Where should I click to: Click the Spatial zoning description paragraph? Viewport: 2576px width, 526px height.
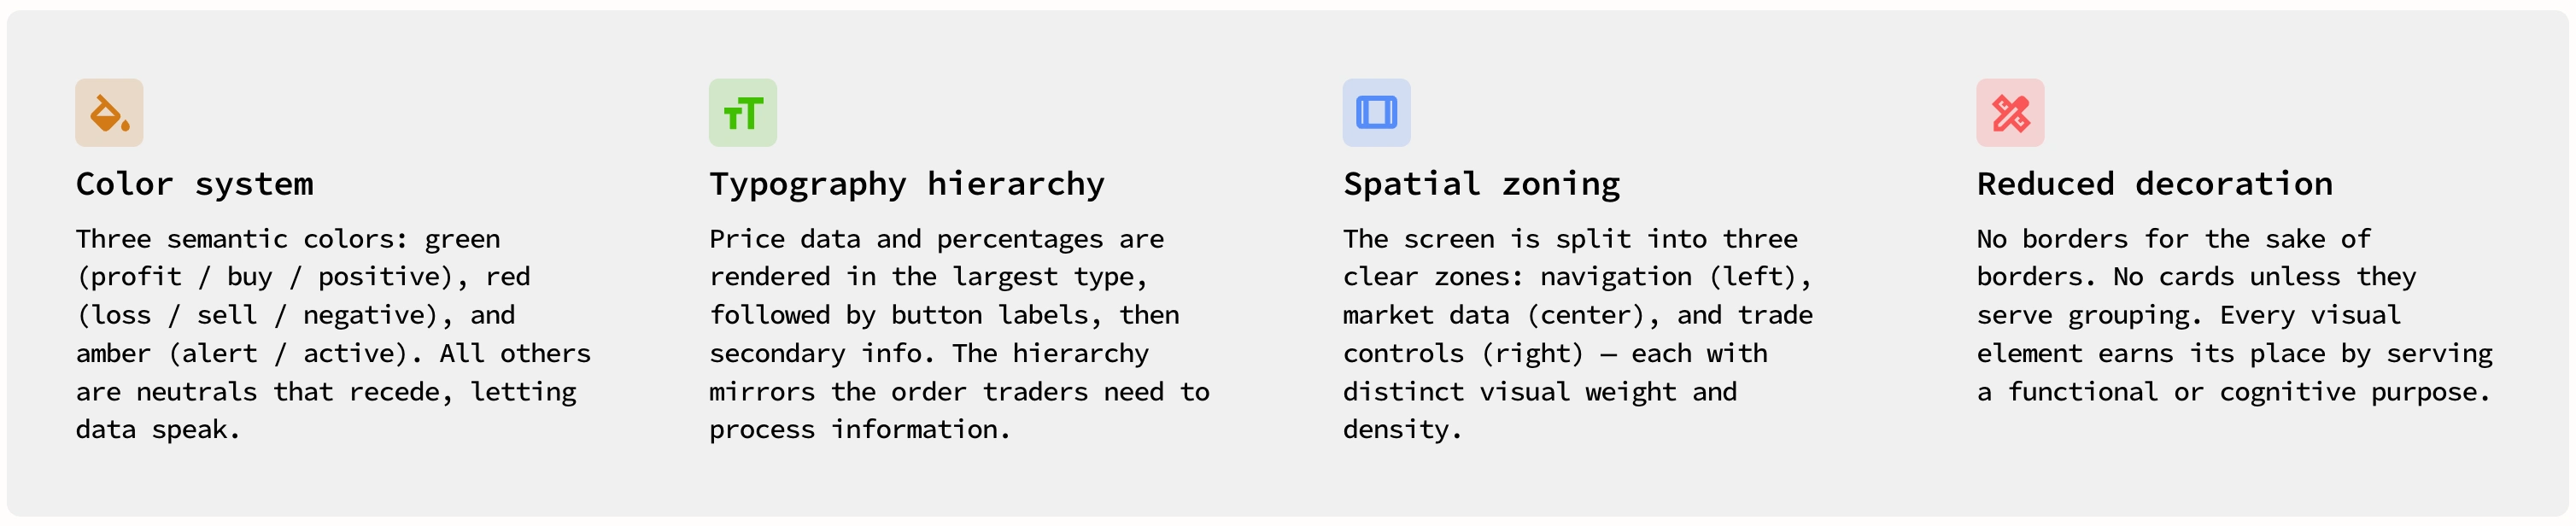click(1578, 334)
